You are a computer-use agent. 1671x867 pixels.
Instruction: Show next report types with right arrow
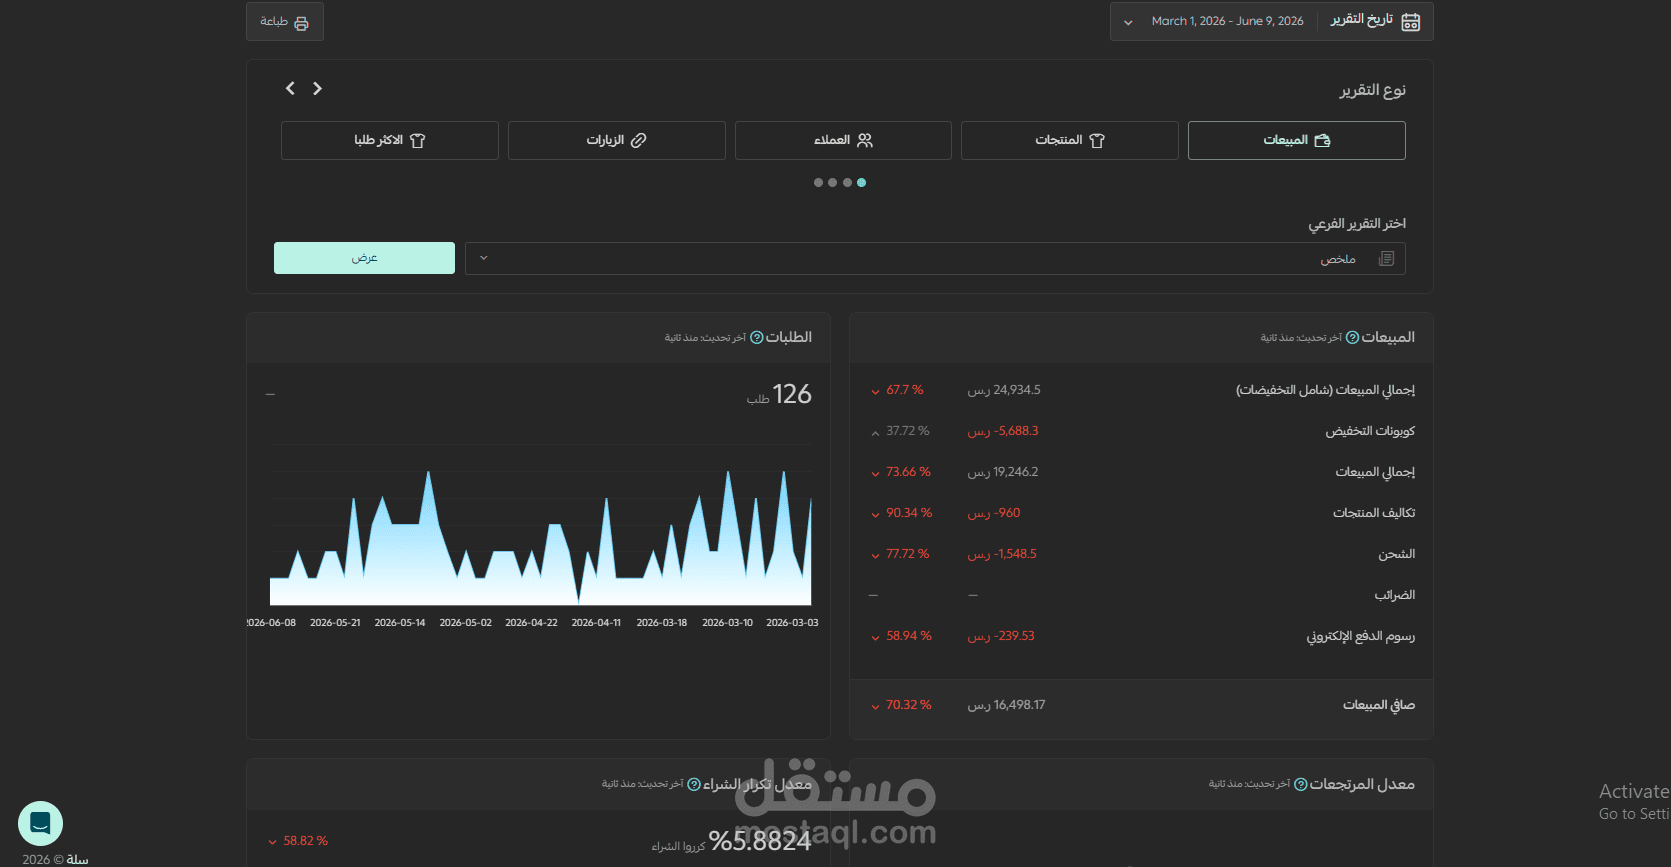[317, 88]
